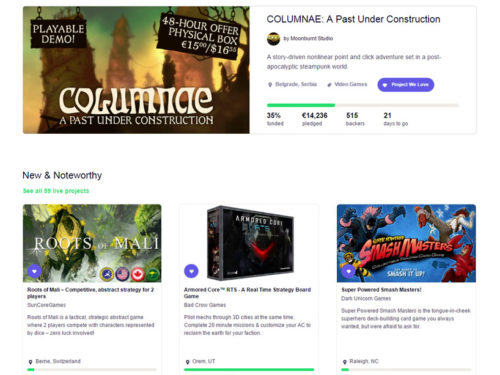500x375 pixels.
Task: Save Super Powered Smash Masters heart icon
Action: pyautogui.click(x=348, y=271)
